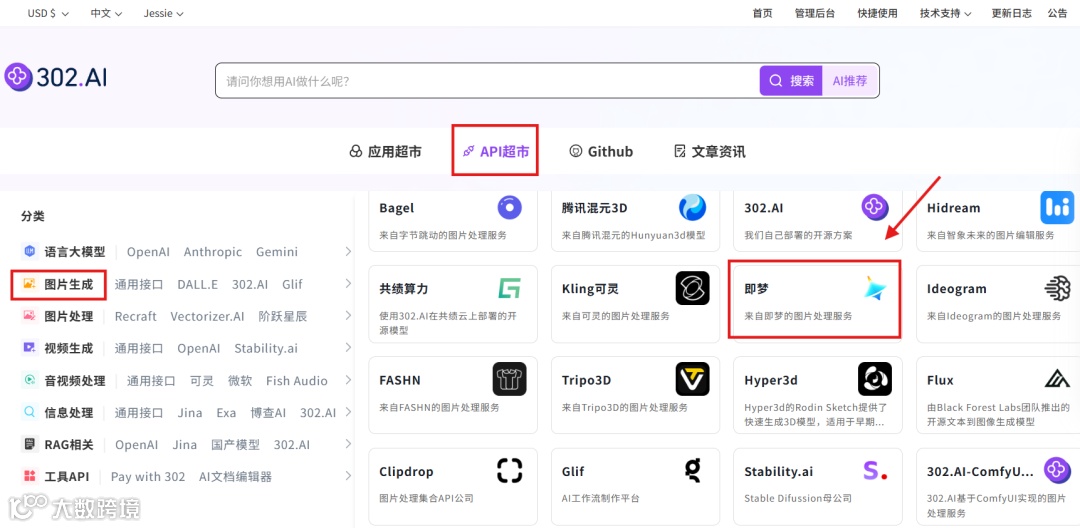
Task: Open 更新日志 link
Action: 1012,13
